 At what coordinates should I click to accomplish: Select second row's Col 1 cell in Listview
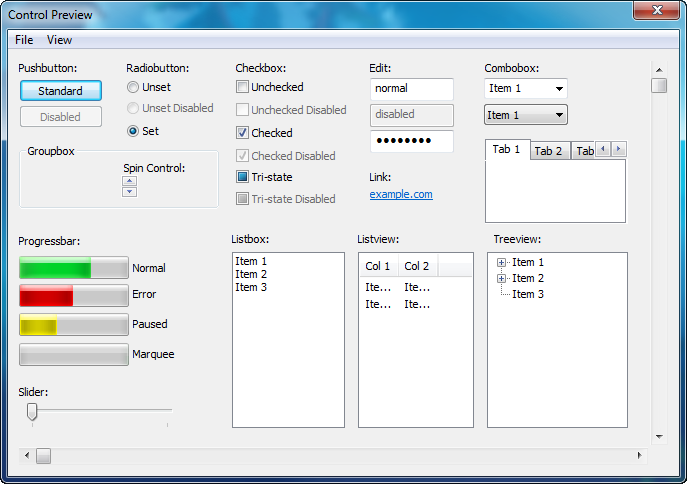[378, 304]
